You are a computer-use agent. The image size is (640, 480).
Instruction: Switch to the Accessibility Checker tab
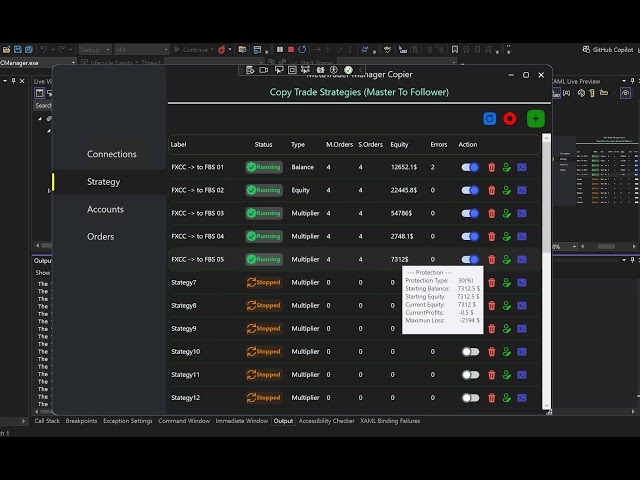click(x=327, y=421)
